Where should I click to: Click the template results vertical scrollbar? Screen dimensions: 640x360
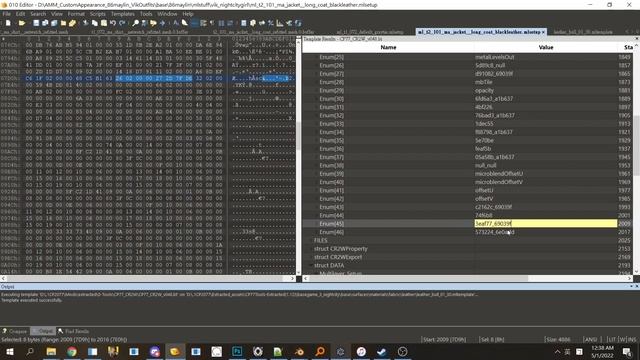click(637, 159)
